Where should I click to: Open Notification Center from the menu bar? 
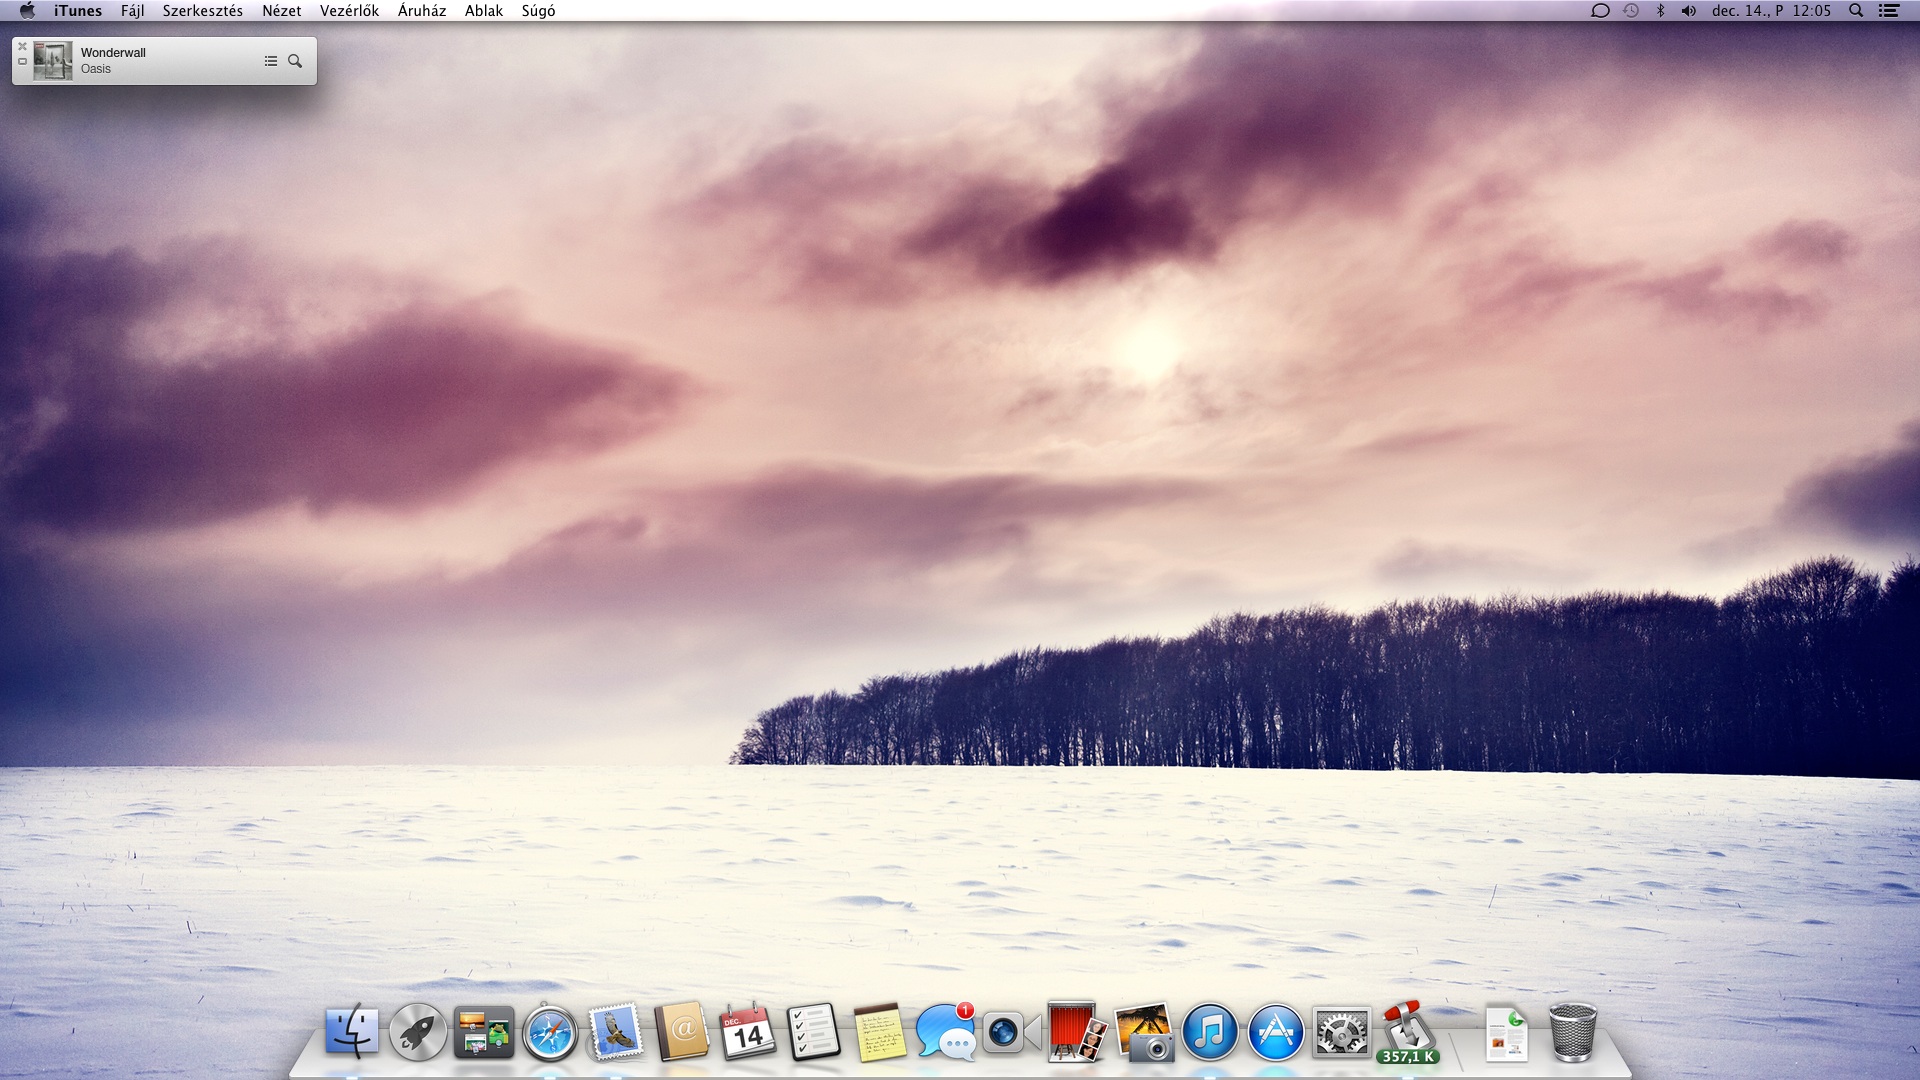pyautogui.click(x=1888, y=11)
